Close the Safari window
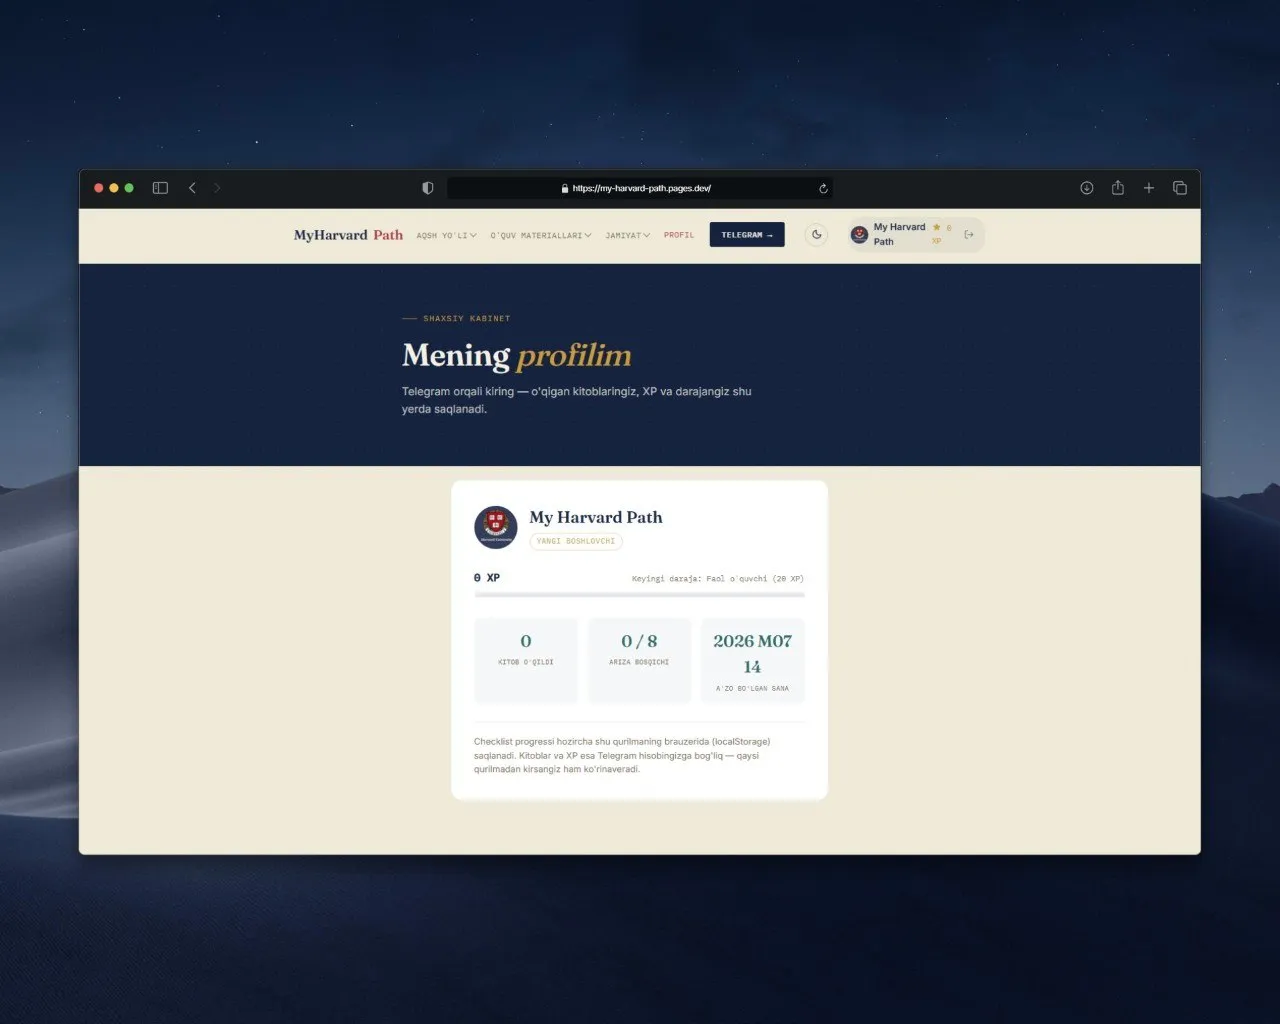Viewport: 1280px width, 1024px height. coord(99,188)
